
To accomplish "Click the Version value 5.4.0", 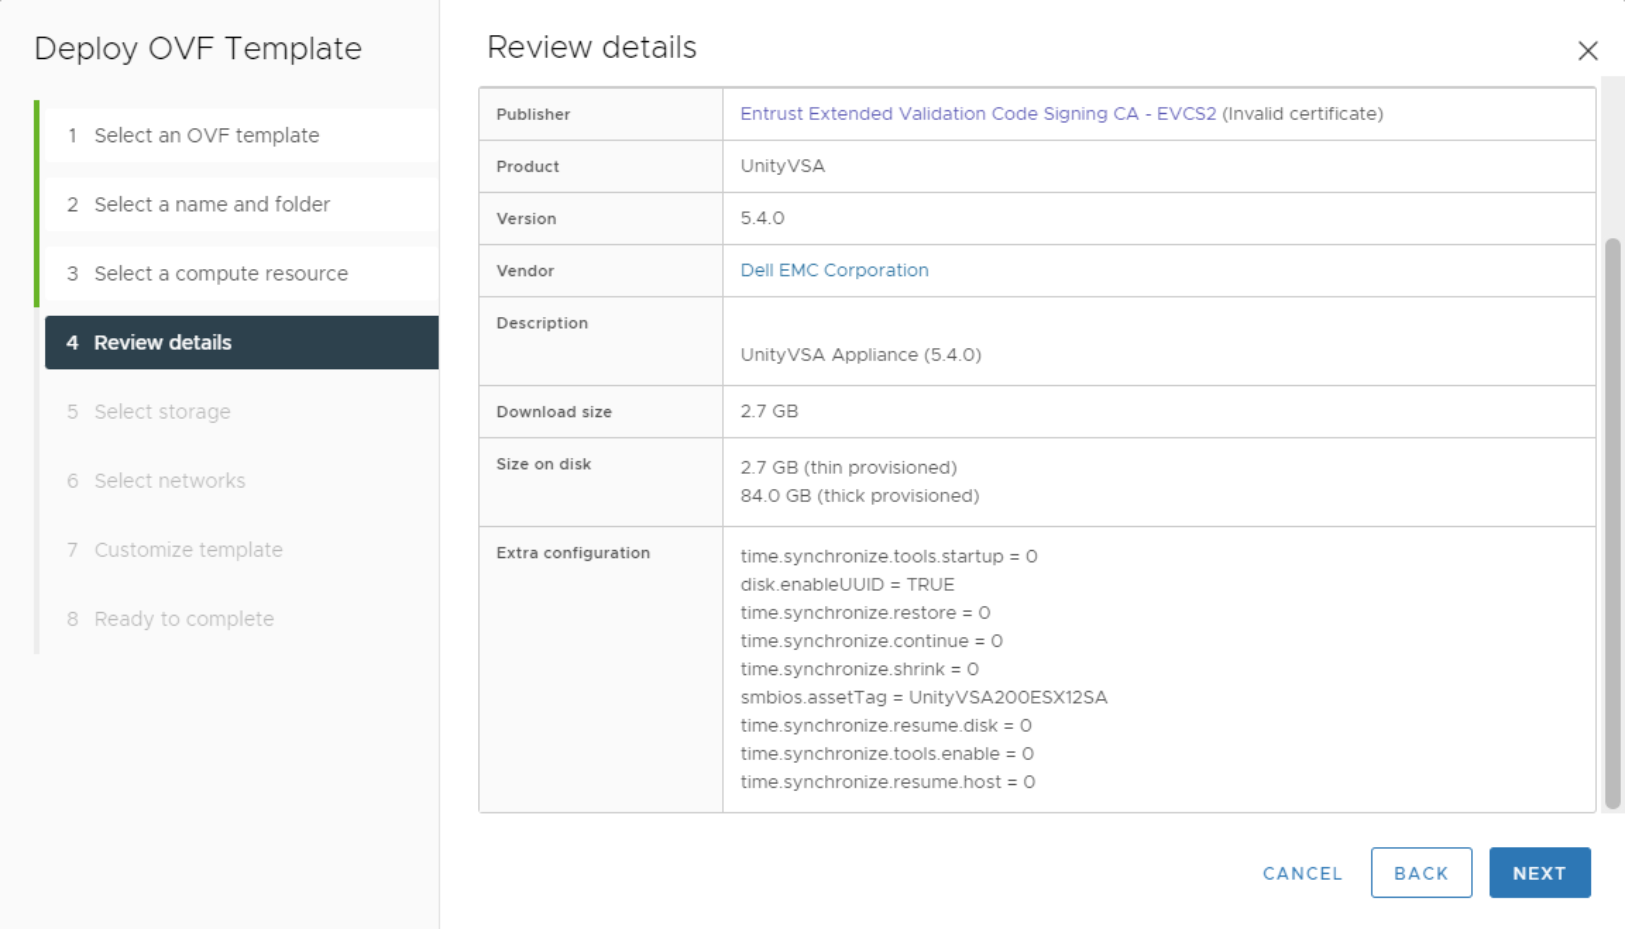I will coord(762,218).
